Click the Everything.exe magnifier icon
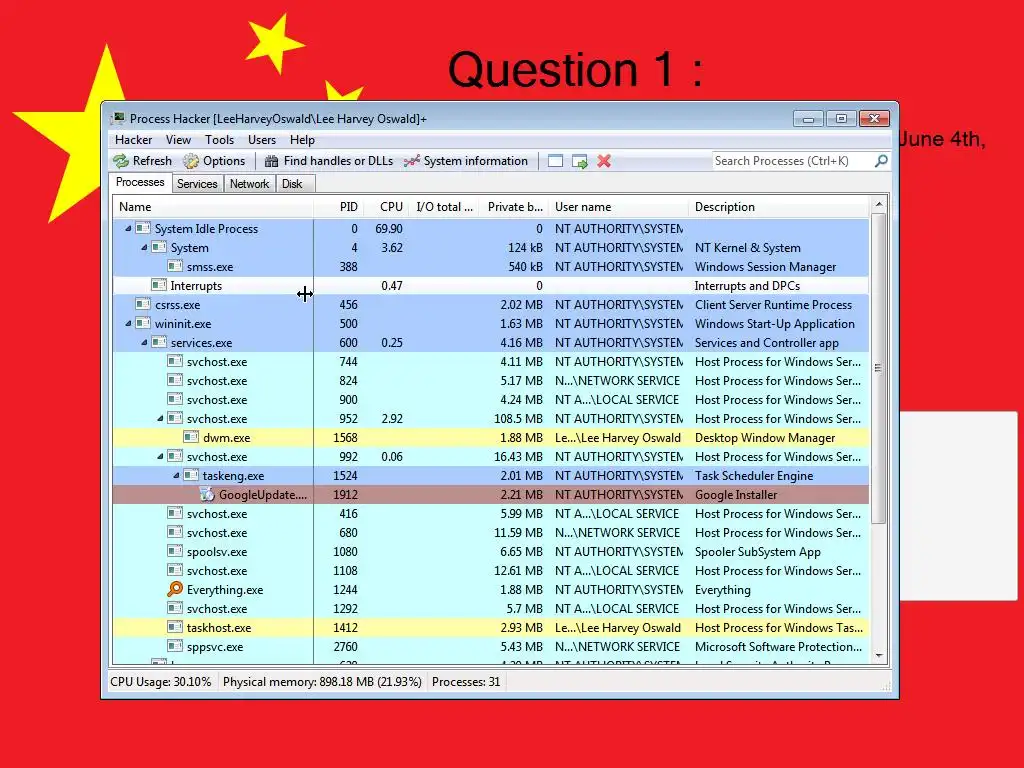 point(174,589)
